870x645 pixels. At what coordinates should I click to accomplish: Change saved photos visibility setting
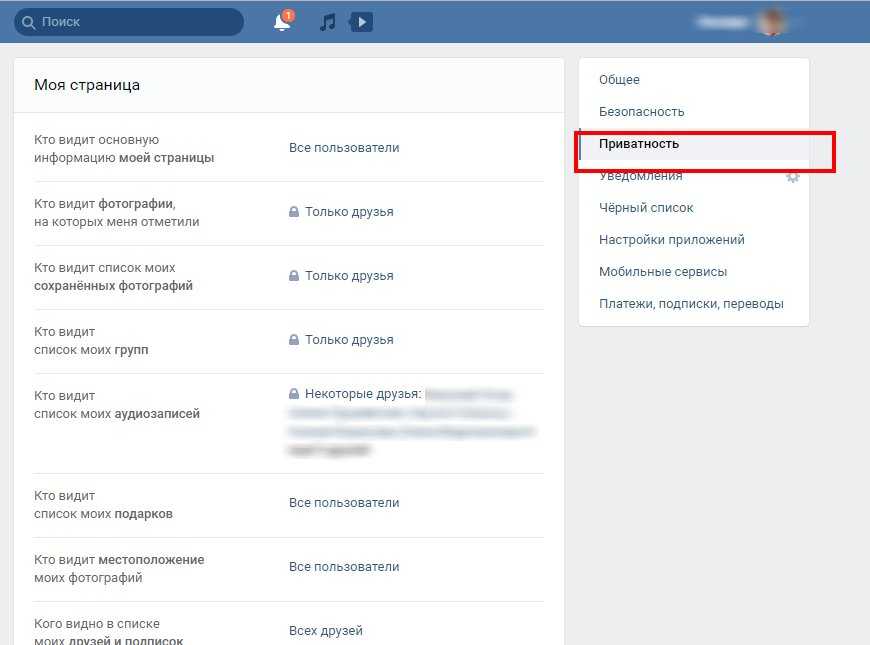(348, 276)
